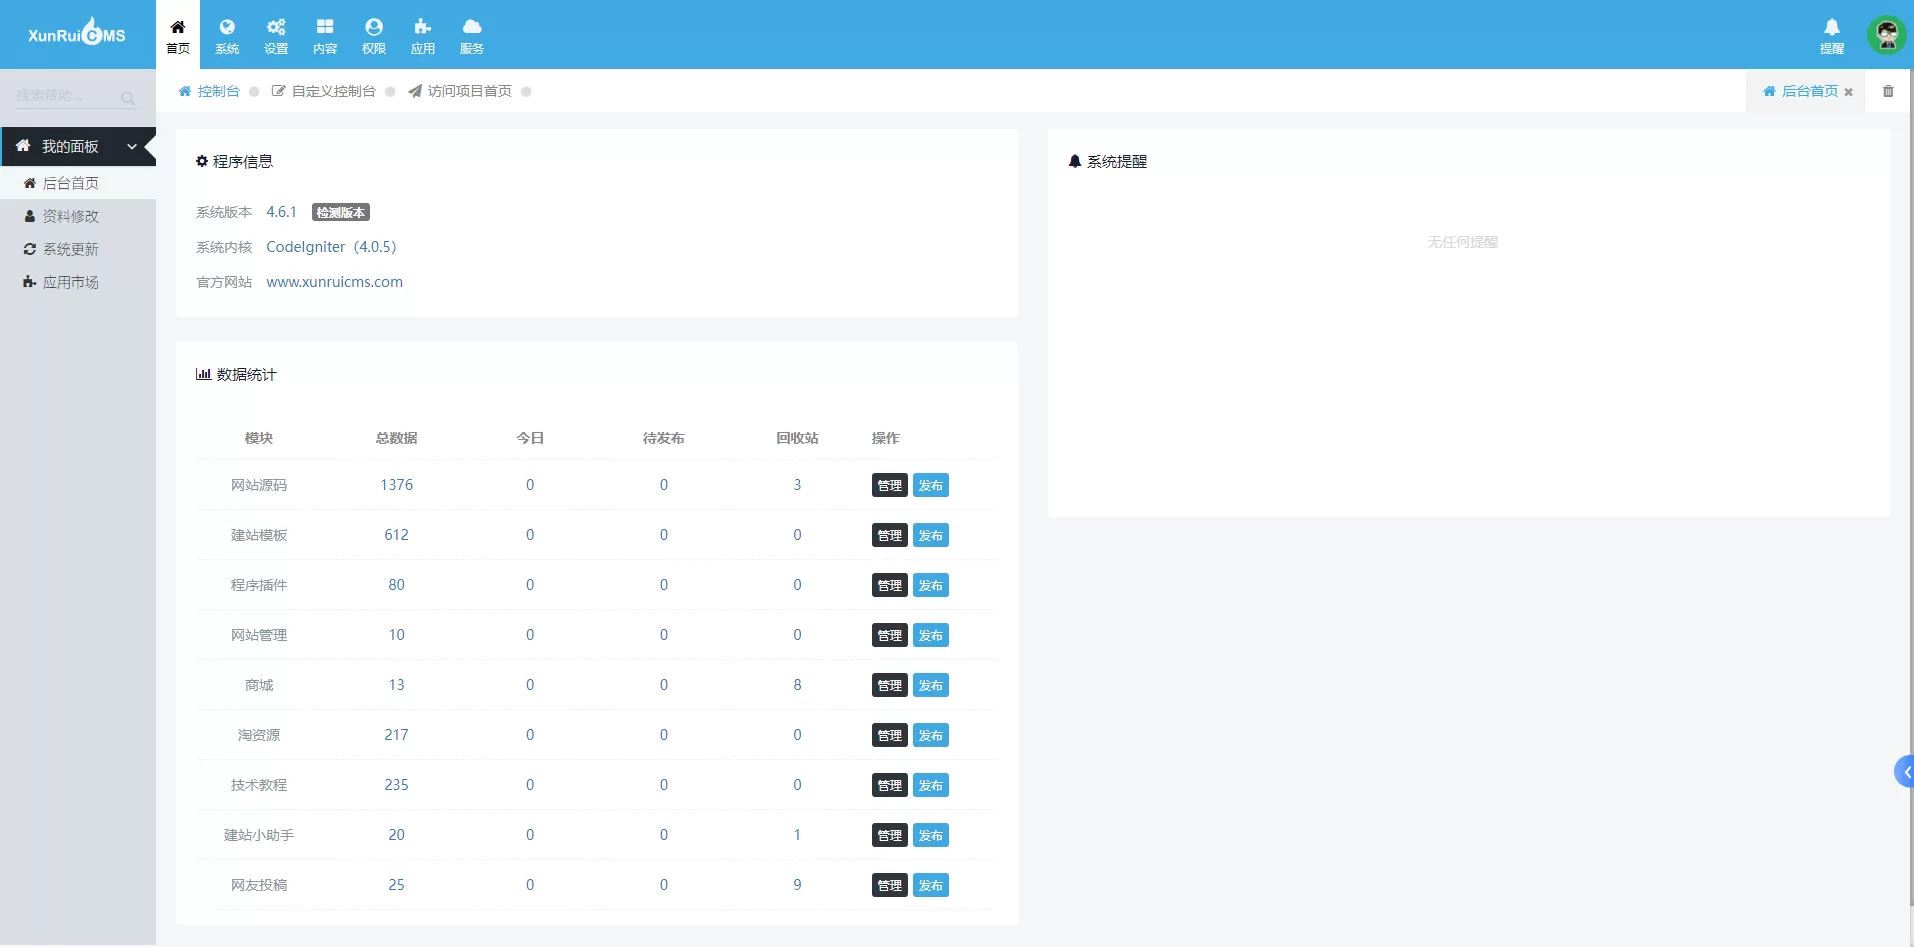This screenshot has height=947, width=1914.
Task: Open the 应用 puzzle icon menu
Action: point(423,35)
